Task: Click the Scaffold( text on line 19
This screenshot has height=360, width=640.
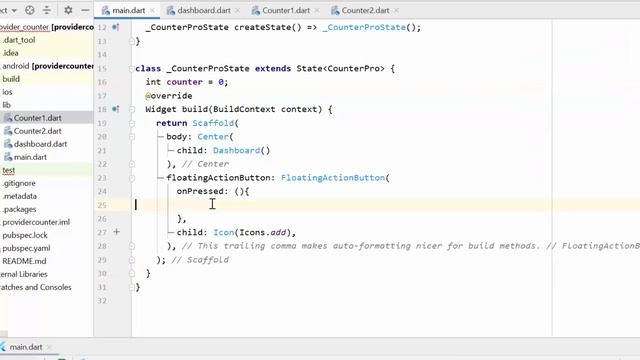Action: coord(216,123)
